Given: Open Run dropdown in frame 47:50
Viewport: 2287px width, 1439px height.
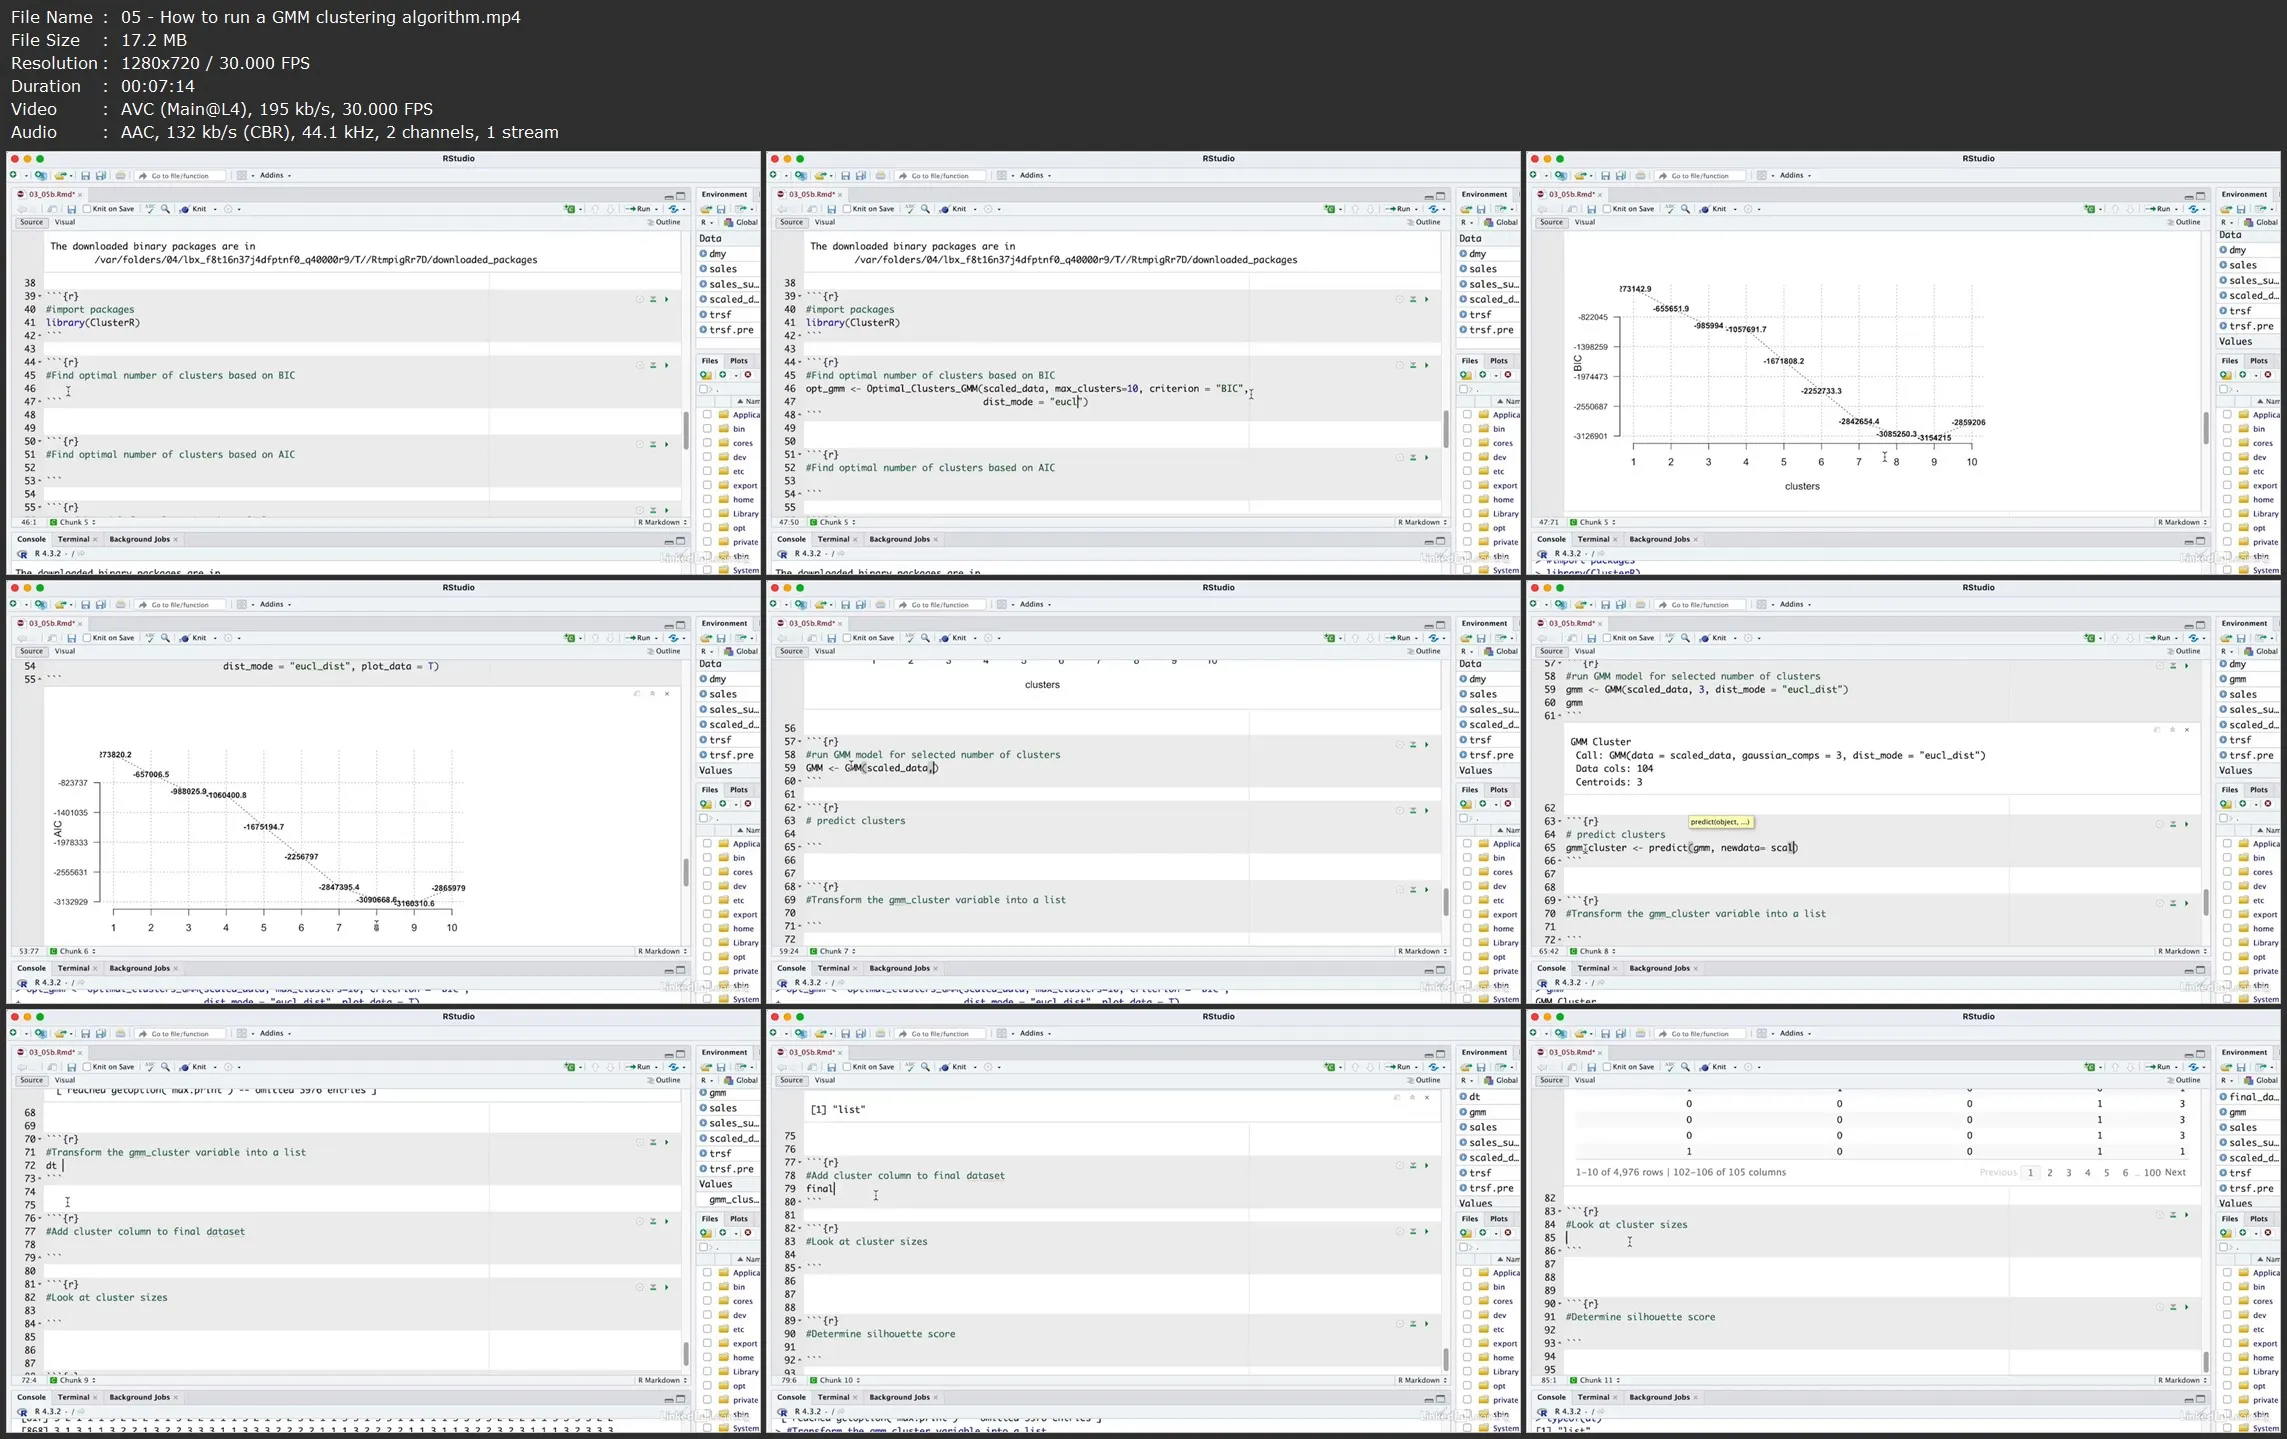Looking at the screenshot, I should [x=1416, y=209].
